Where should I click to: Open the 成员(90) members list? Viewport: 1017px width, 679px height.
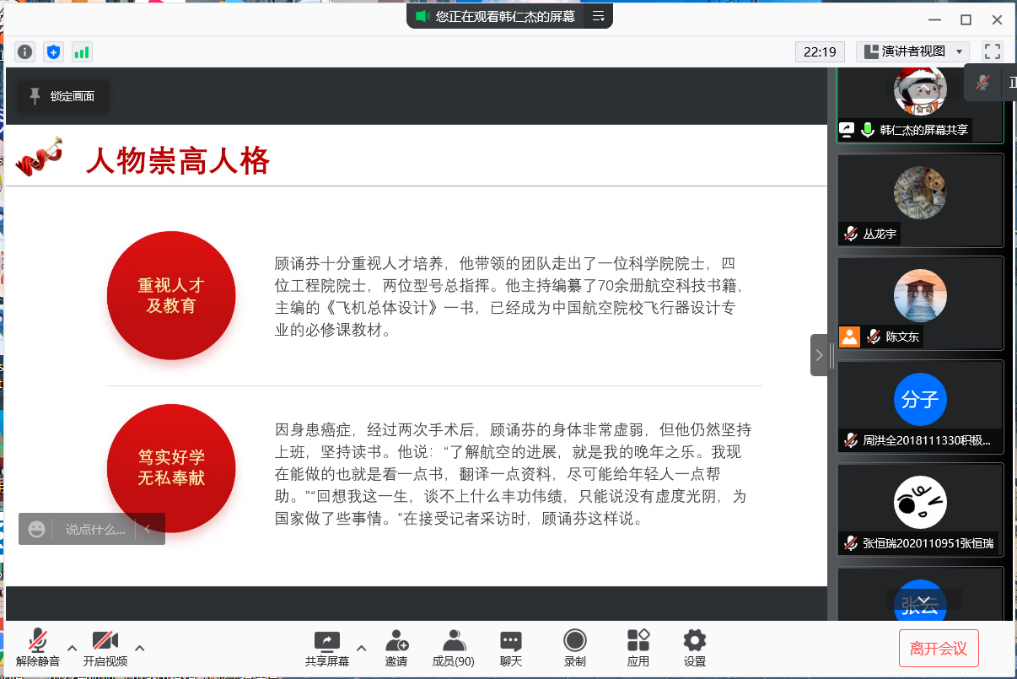coord(453,648)
